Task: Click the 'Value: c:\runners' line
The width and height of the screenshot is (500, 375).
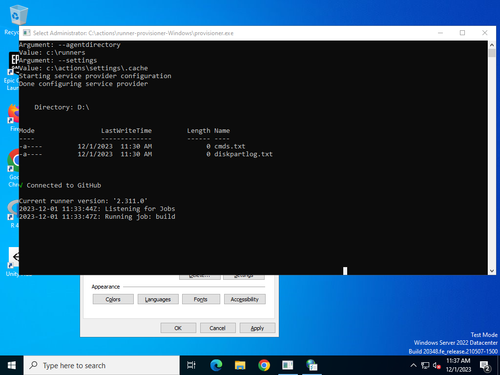Action: tap(52, 53)
